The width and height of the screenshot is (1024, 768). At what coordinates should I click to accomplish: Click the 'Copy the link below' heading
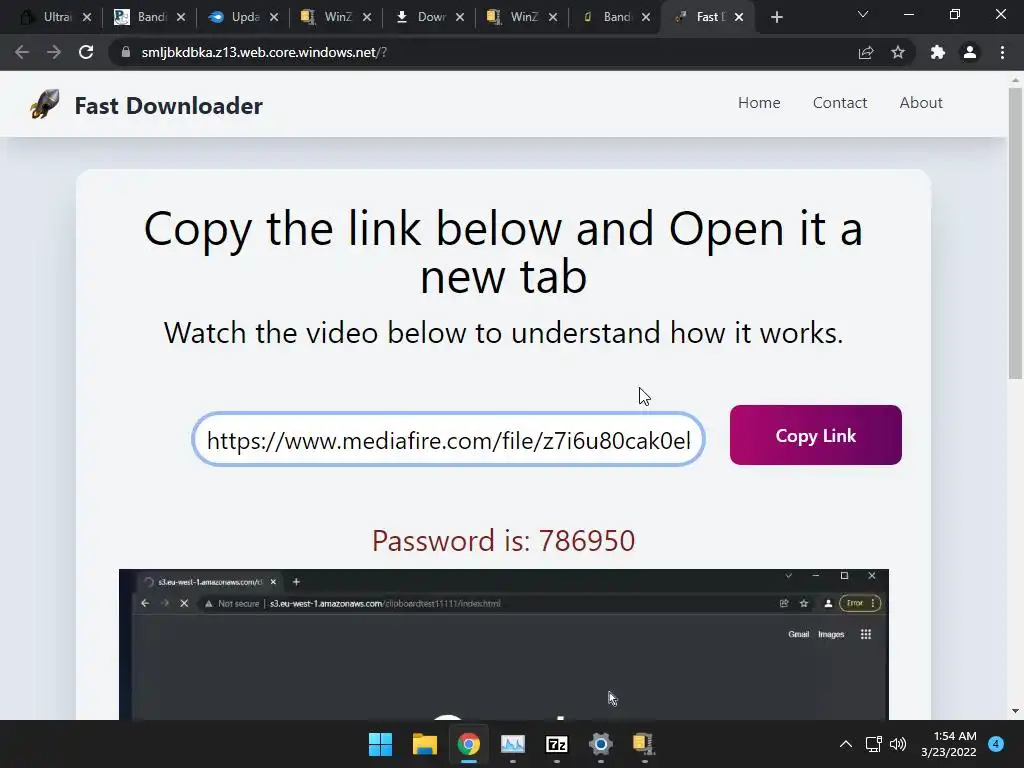[504, 253]
